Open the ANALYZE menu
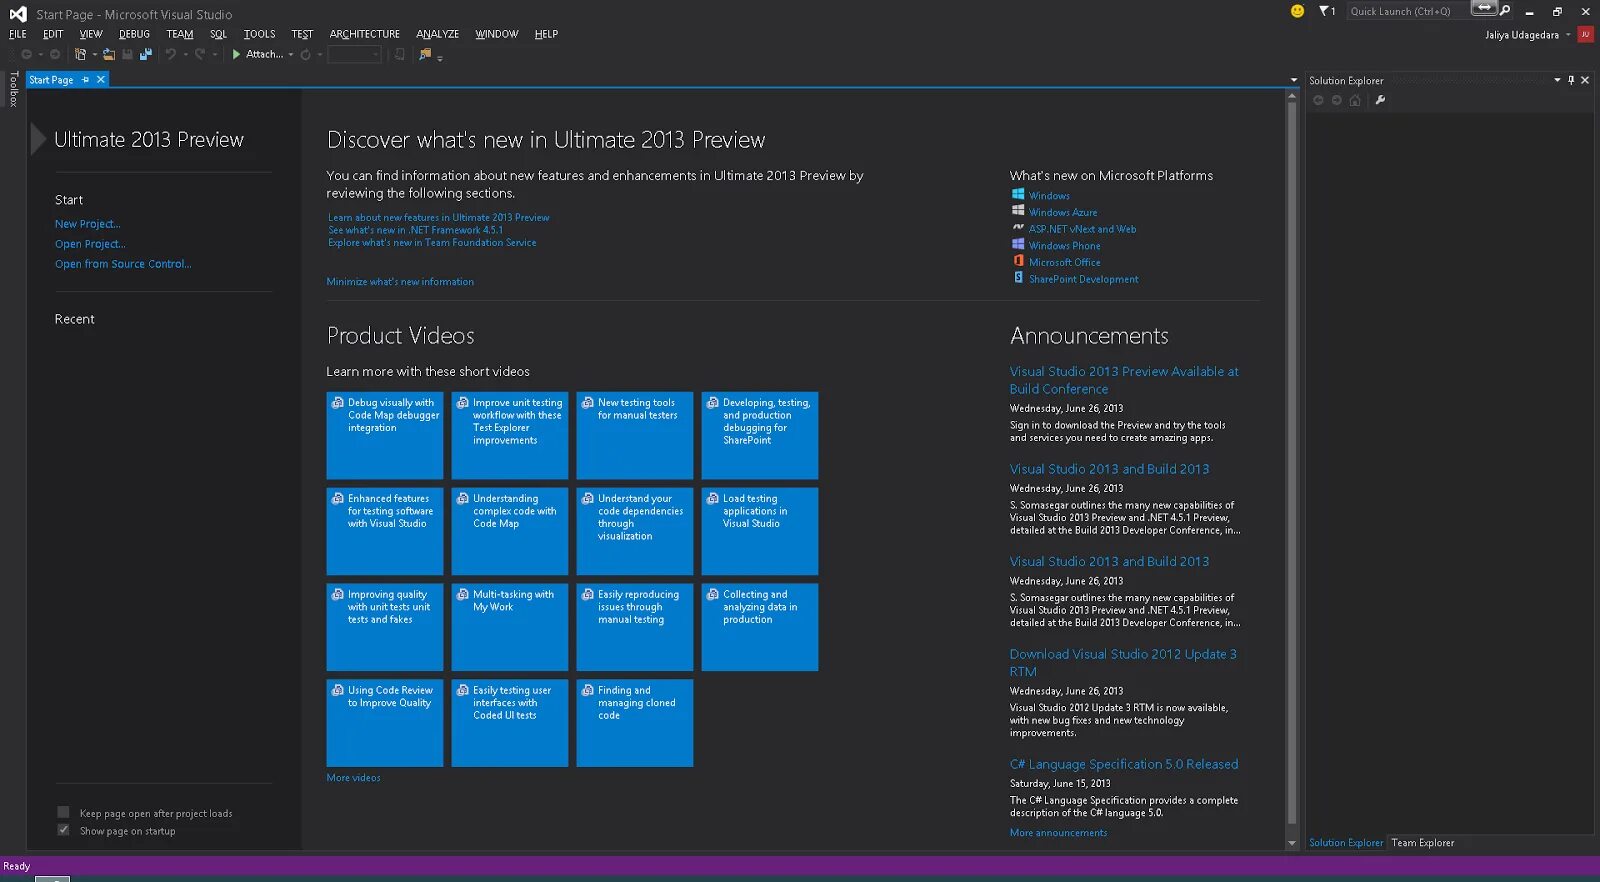1600x882 pixels. pyautogui.click(x=437, y=34)
